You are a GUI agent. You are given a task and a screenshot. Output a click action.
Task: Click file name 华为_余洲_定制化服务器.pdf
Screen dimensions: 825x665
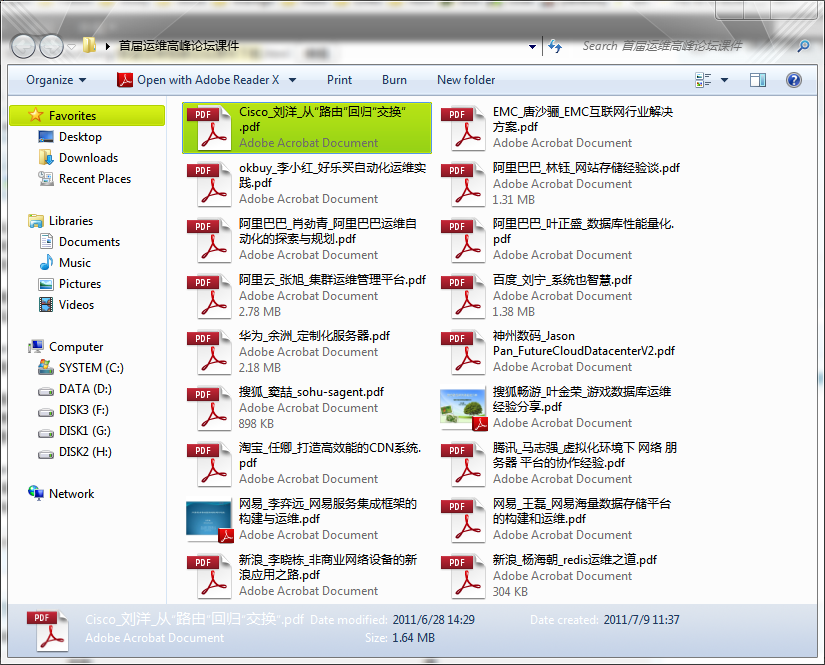tap(314, 336)
